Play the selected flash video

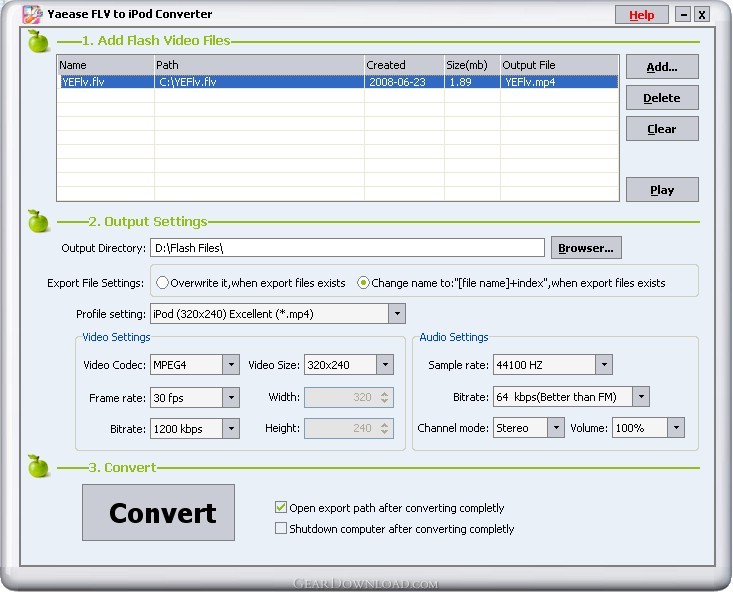tap(662, 190)
